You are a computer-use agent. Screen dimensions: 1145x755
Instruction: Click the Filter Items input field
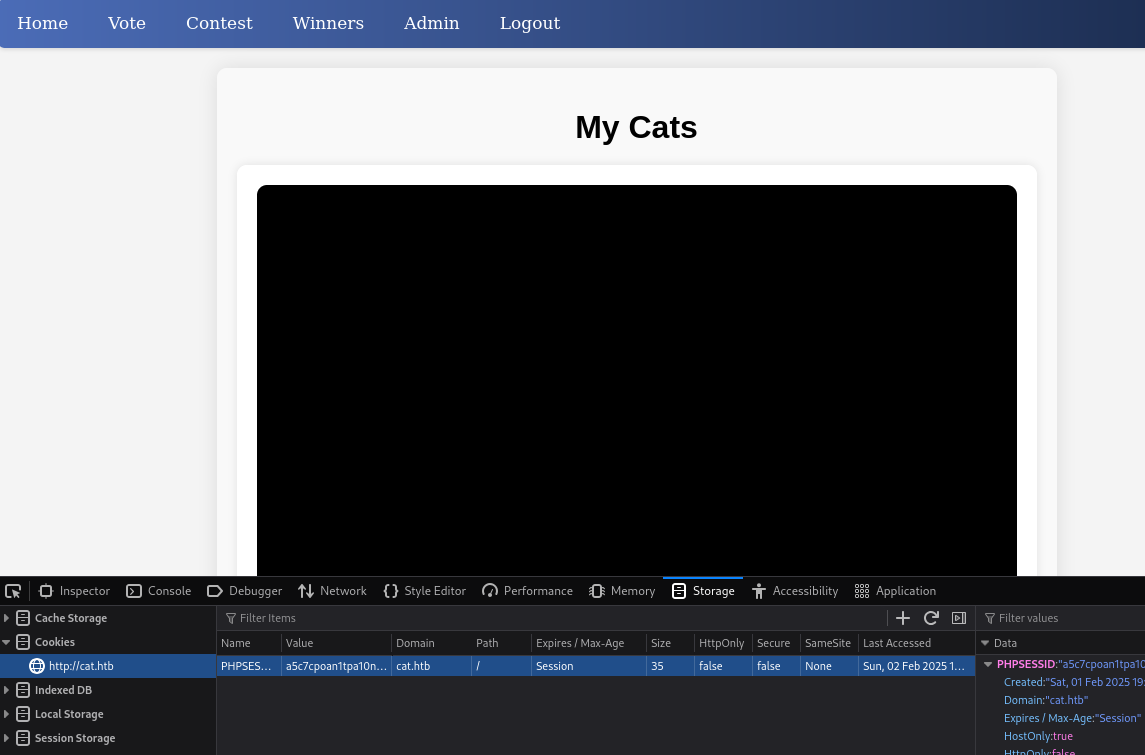pos(550,618)
